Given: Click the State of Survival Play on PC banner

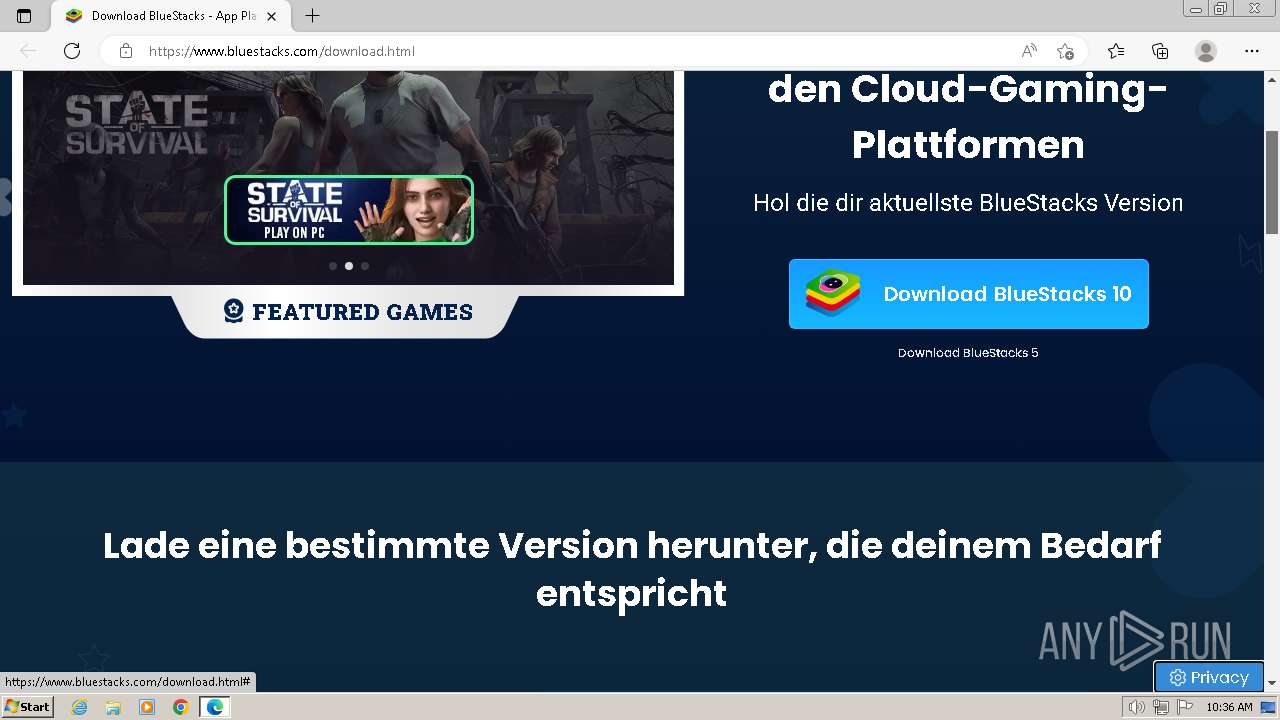Looking at the screenshot, I should [349, 210].
